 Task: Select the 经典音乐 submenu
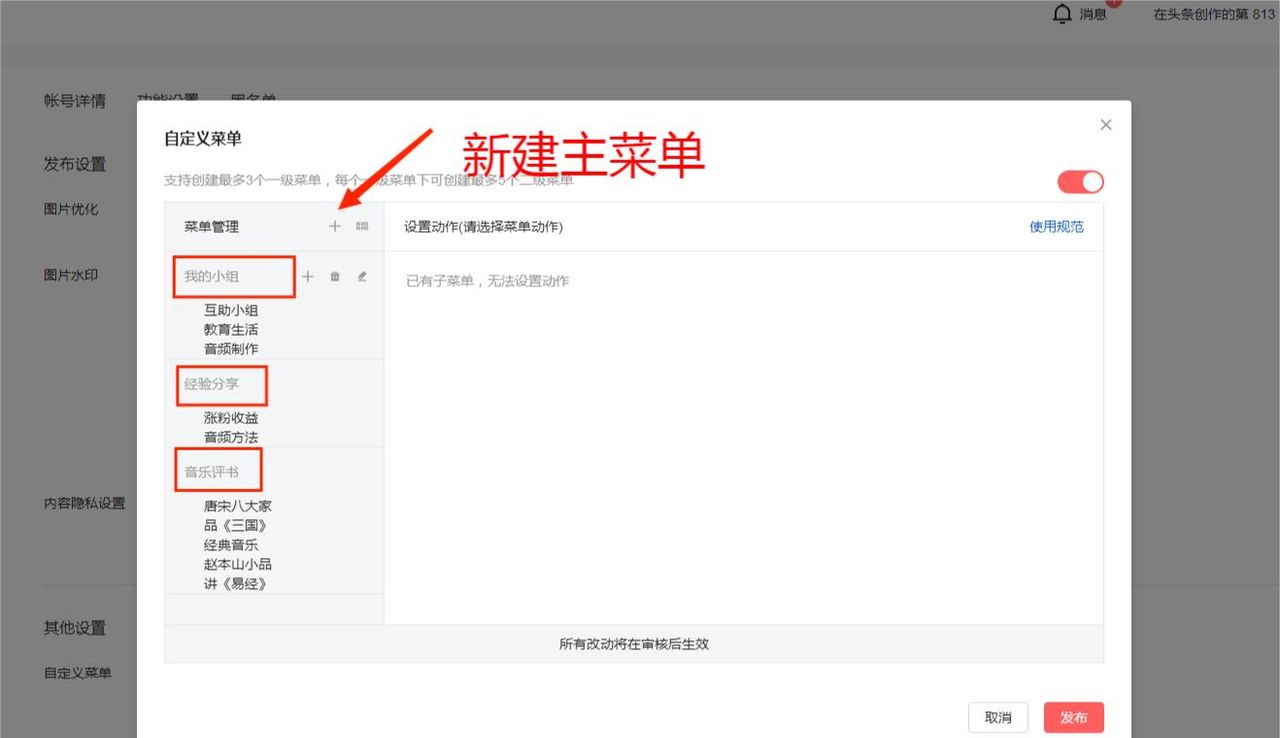(x=231, y=545)
